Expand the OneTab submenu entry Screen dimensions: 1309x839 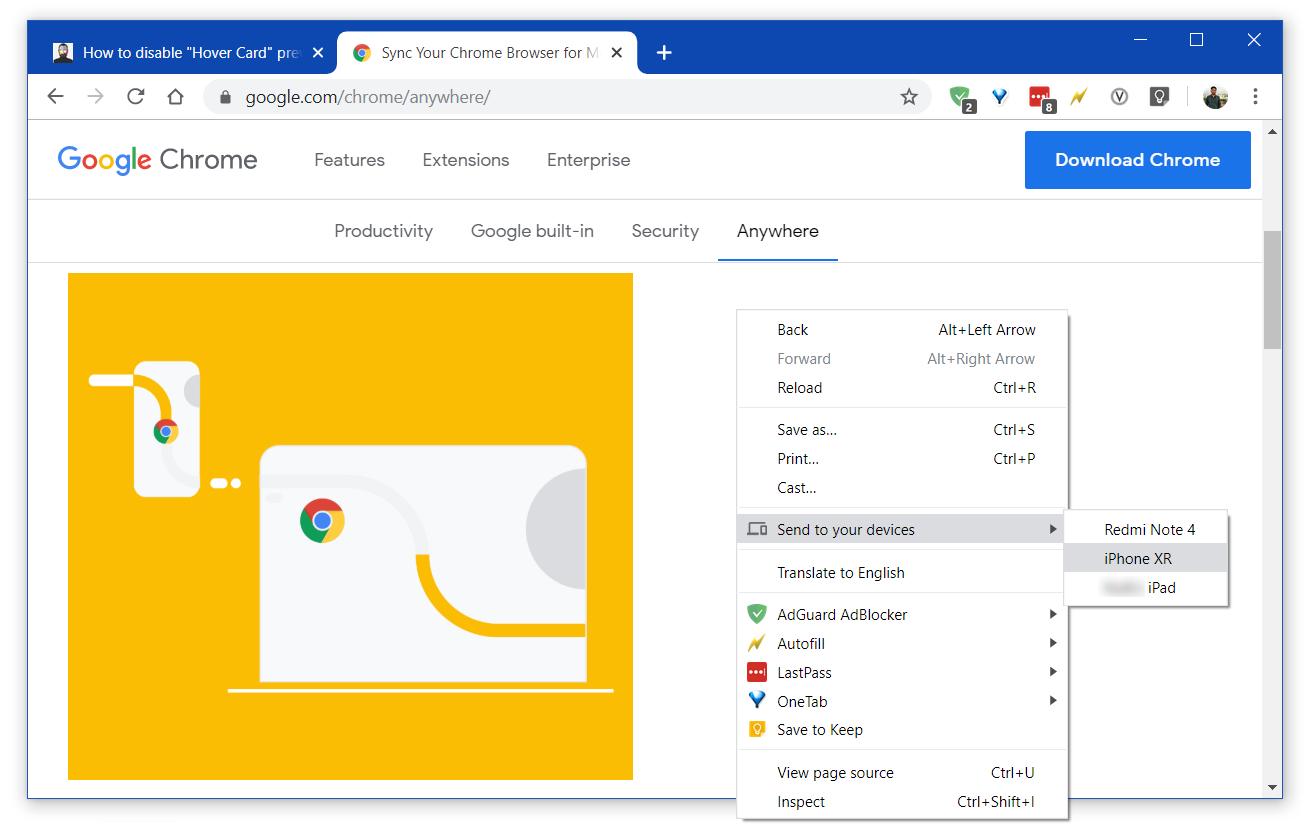pyautogui.click(x=902, y=702)
